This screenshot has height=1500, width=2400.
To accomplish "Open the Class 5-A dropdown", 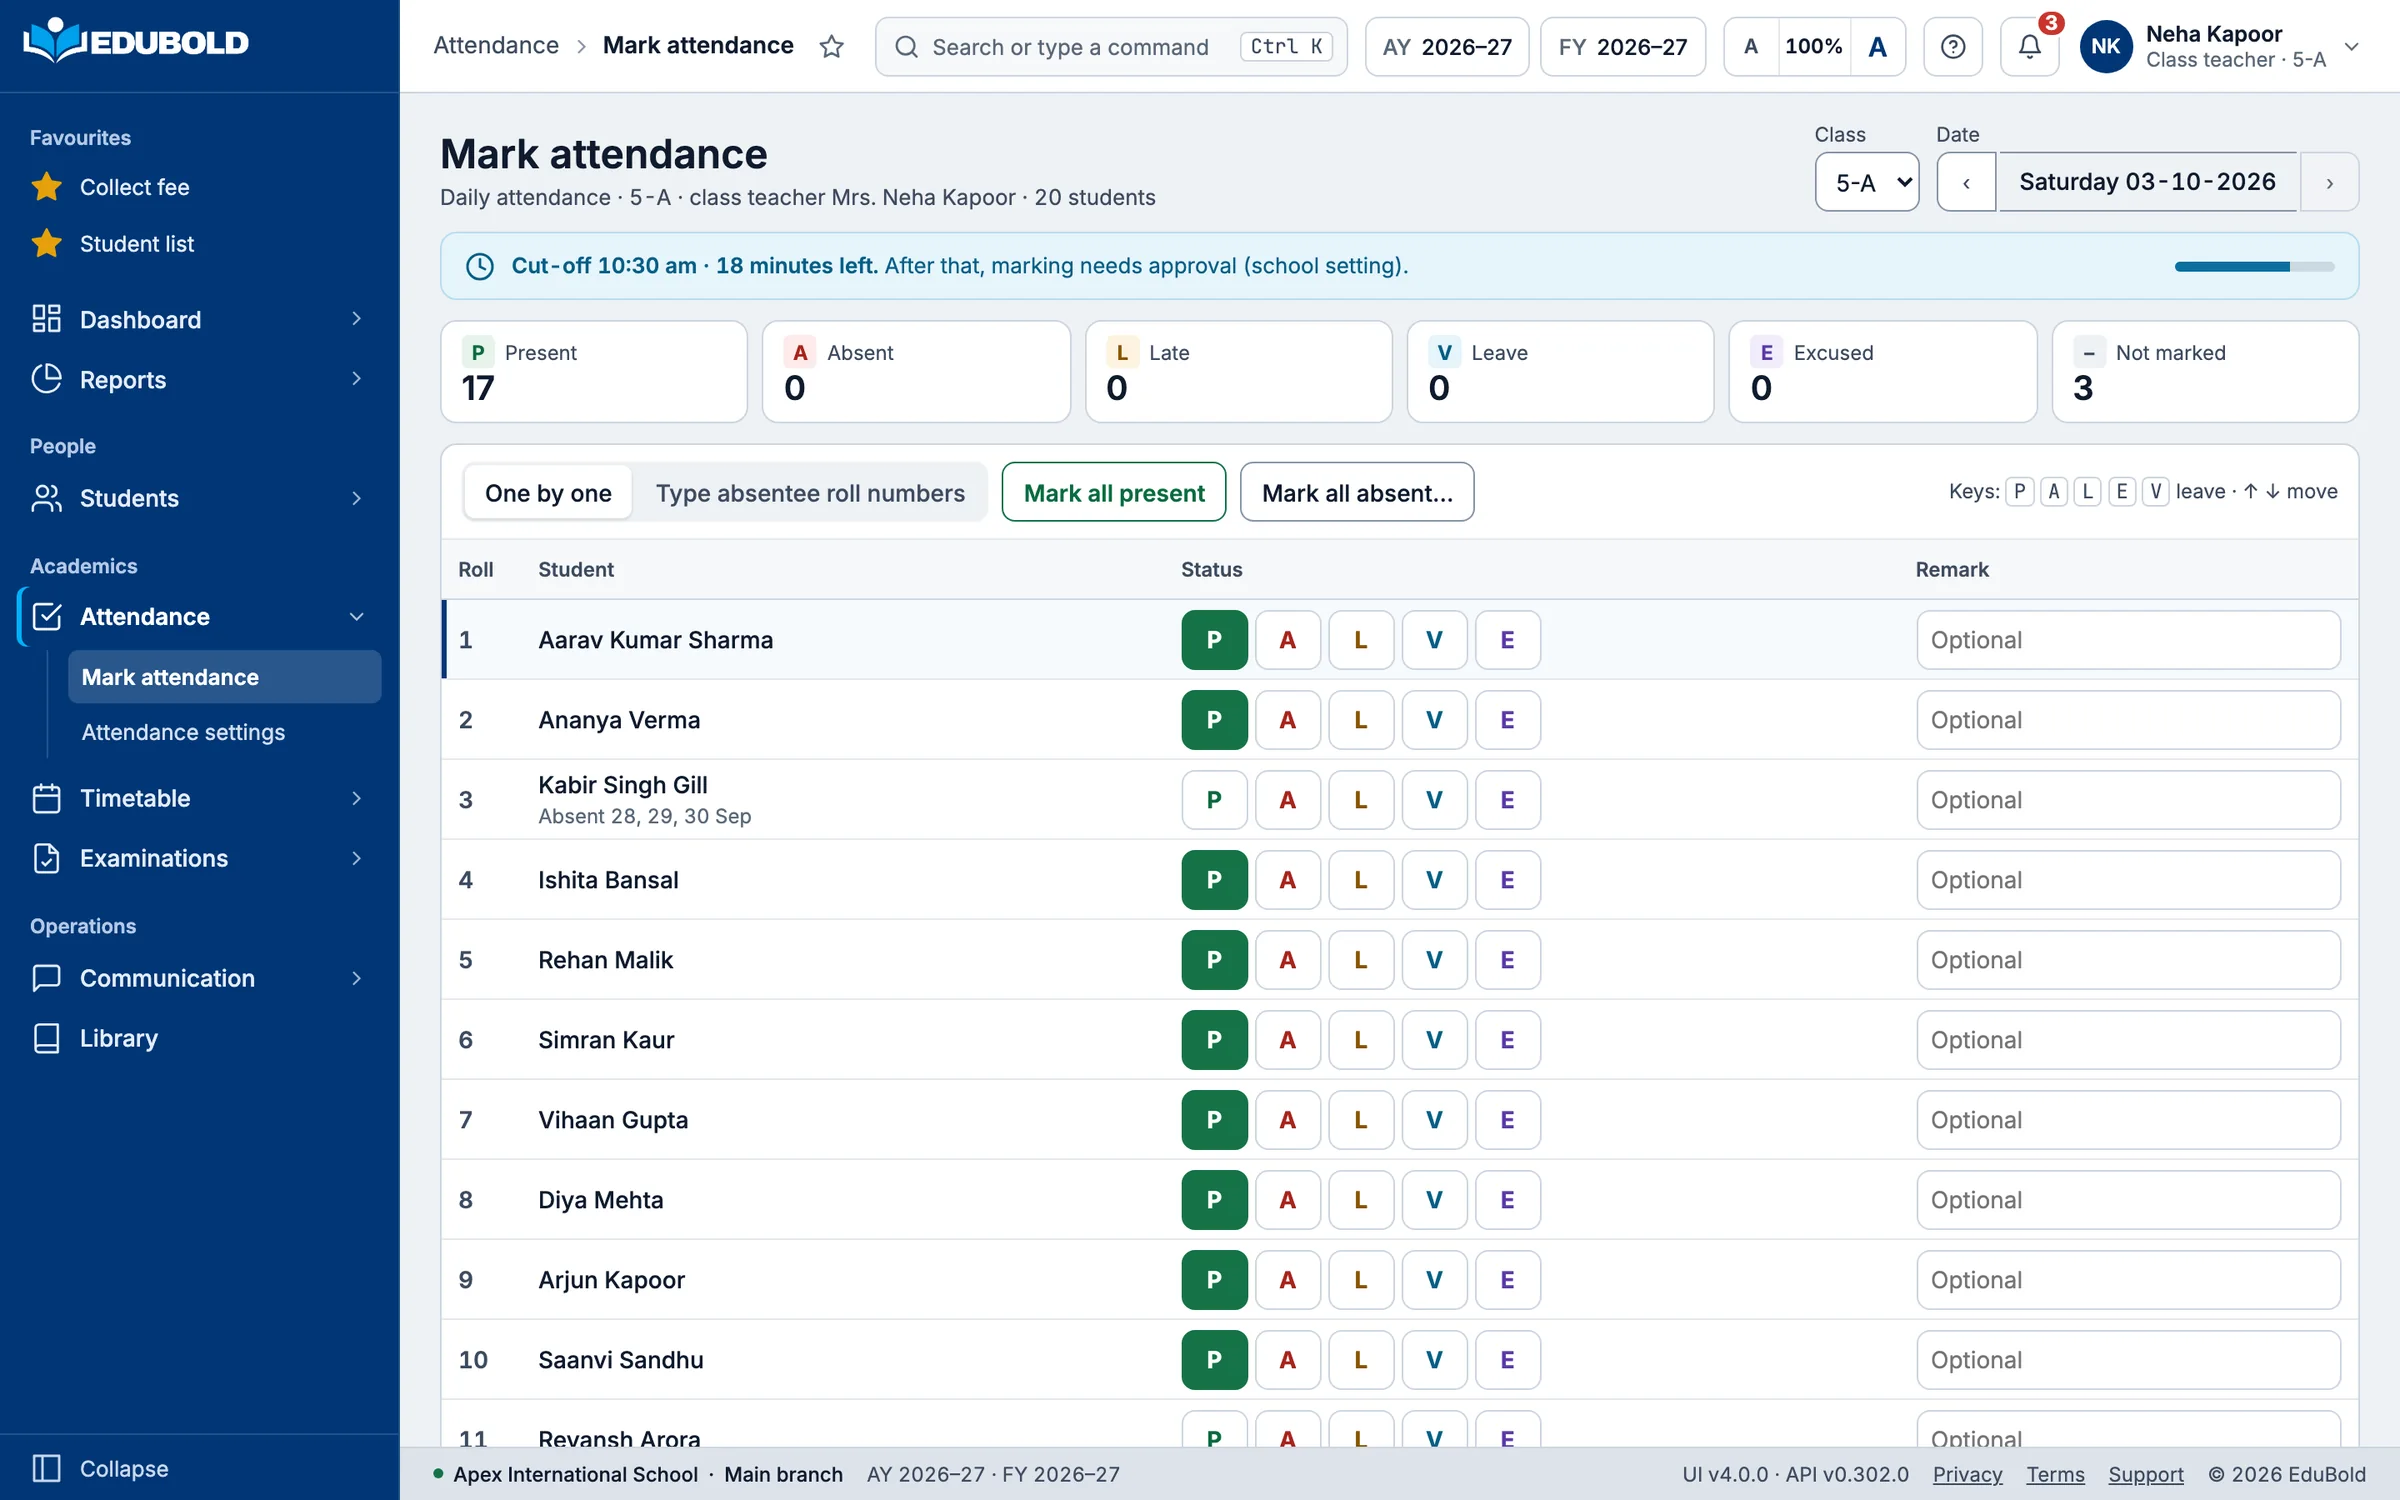I will pyautogui.click(x=1867, y=182).
